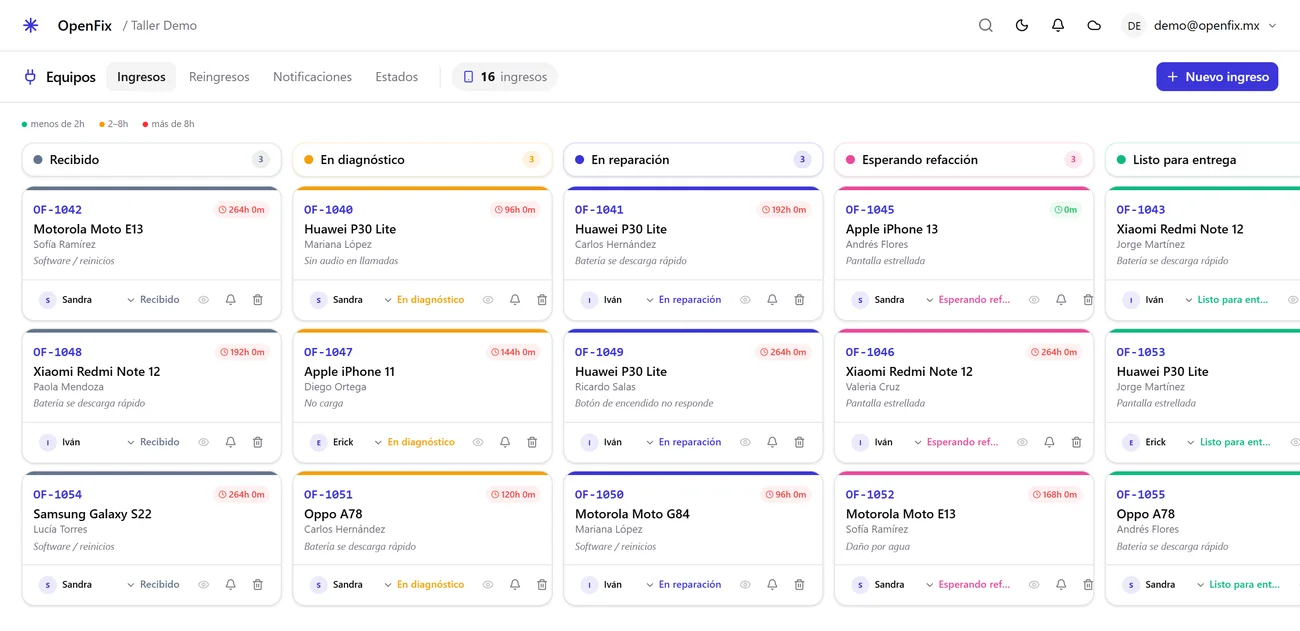Click the OpenFix asterisk logo
This screenshot has width=1300, height=631.
click(31, 25)
